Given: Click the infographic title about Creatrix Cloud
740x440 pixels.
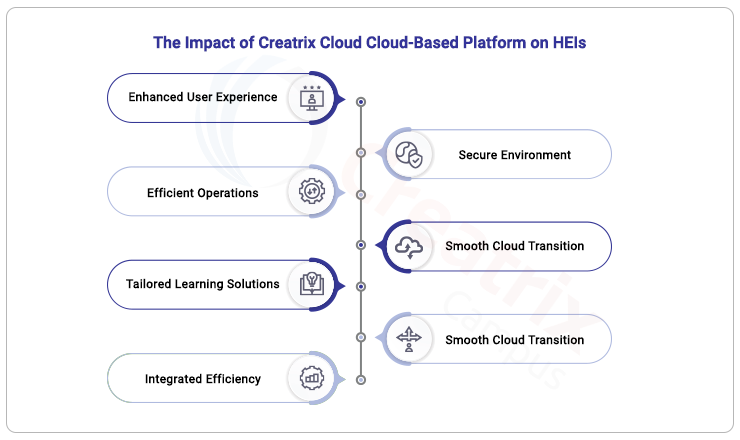Looking at the screenshot, I should 370,42.
